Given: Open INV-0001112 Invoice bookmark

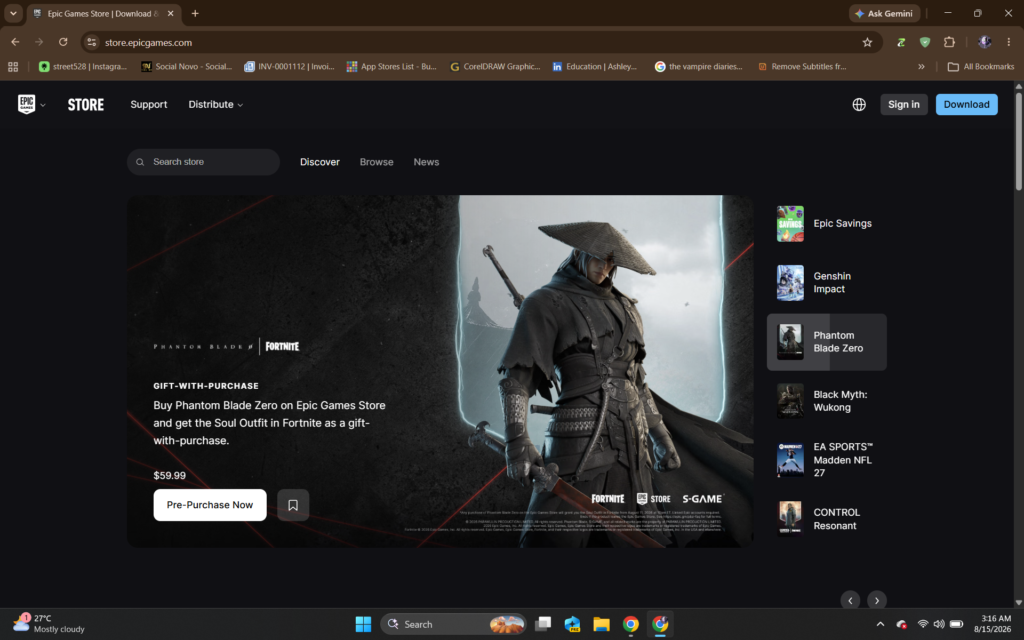Looking at the screenshot, I should coord(289,67).
